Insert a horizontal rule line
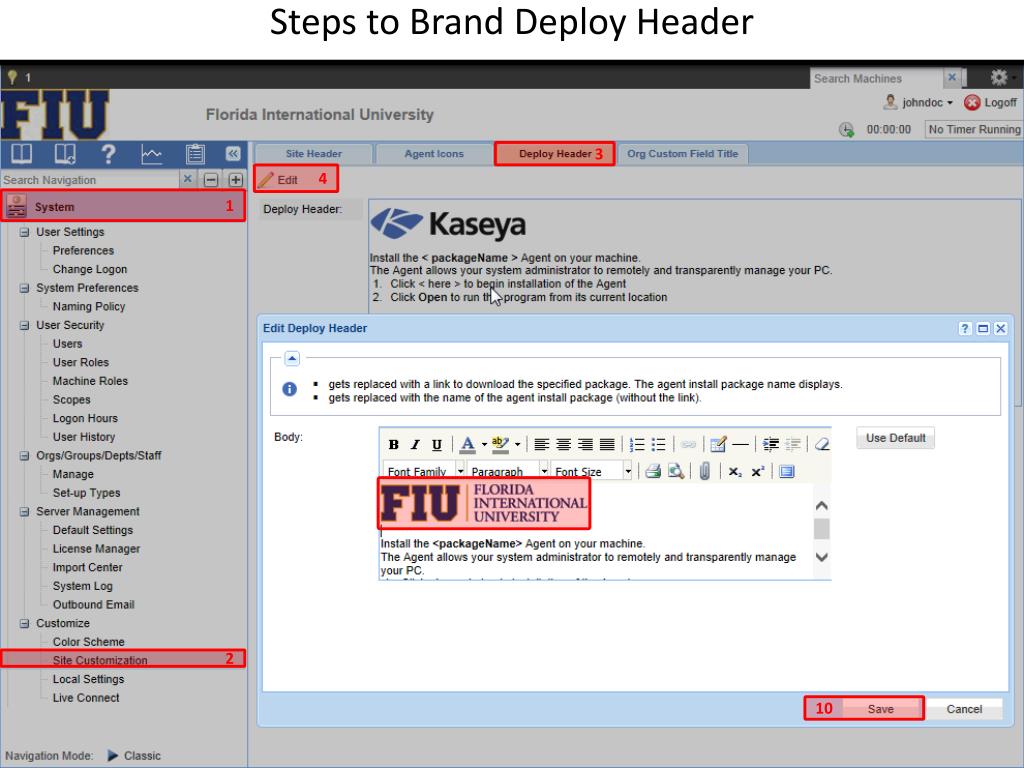This screenshot has height=768, width=1024. (x=741, y=445)
